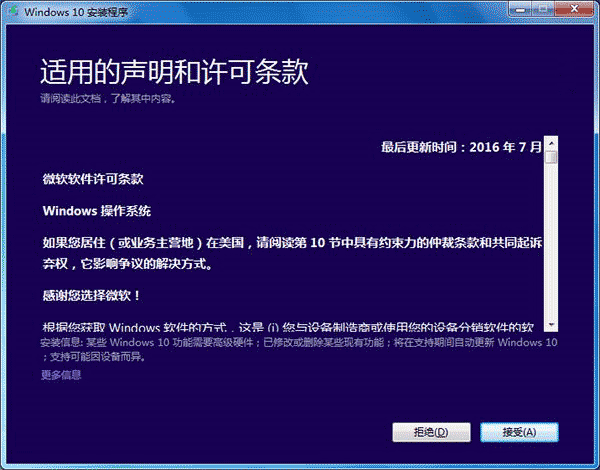Click the text 微软软件许可条款

pyautogui.click(x=93, y=179)
